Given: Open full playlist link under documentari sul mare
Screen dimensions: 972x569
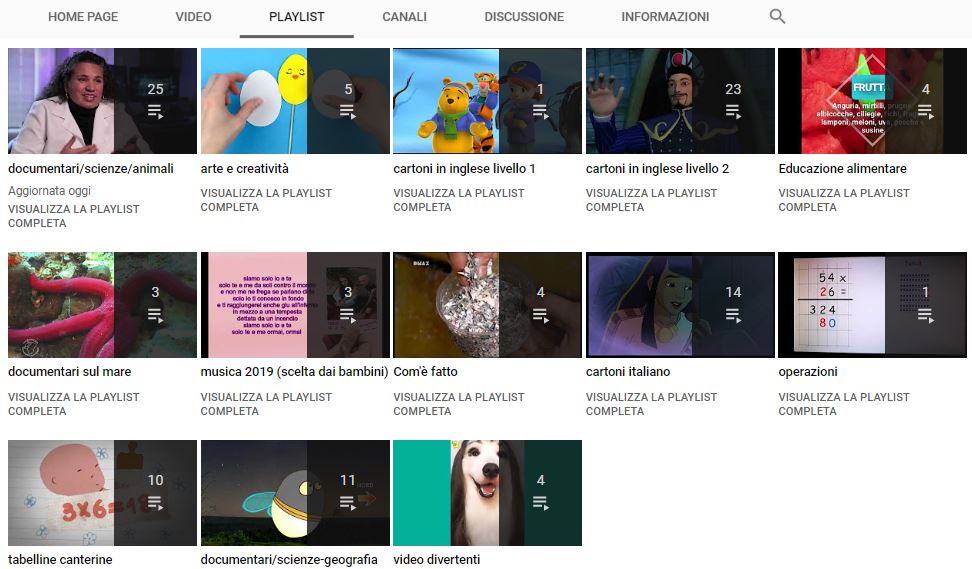Looking at the screenshot, I should point(73,404).
